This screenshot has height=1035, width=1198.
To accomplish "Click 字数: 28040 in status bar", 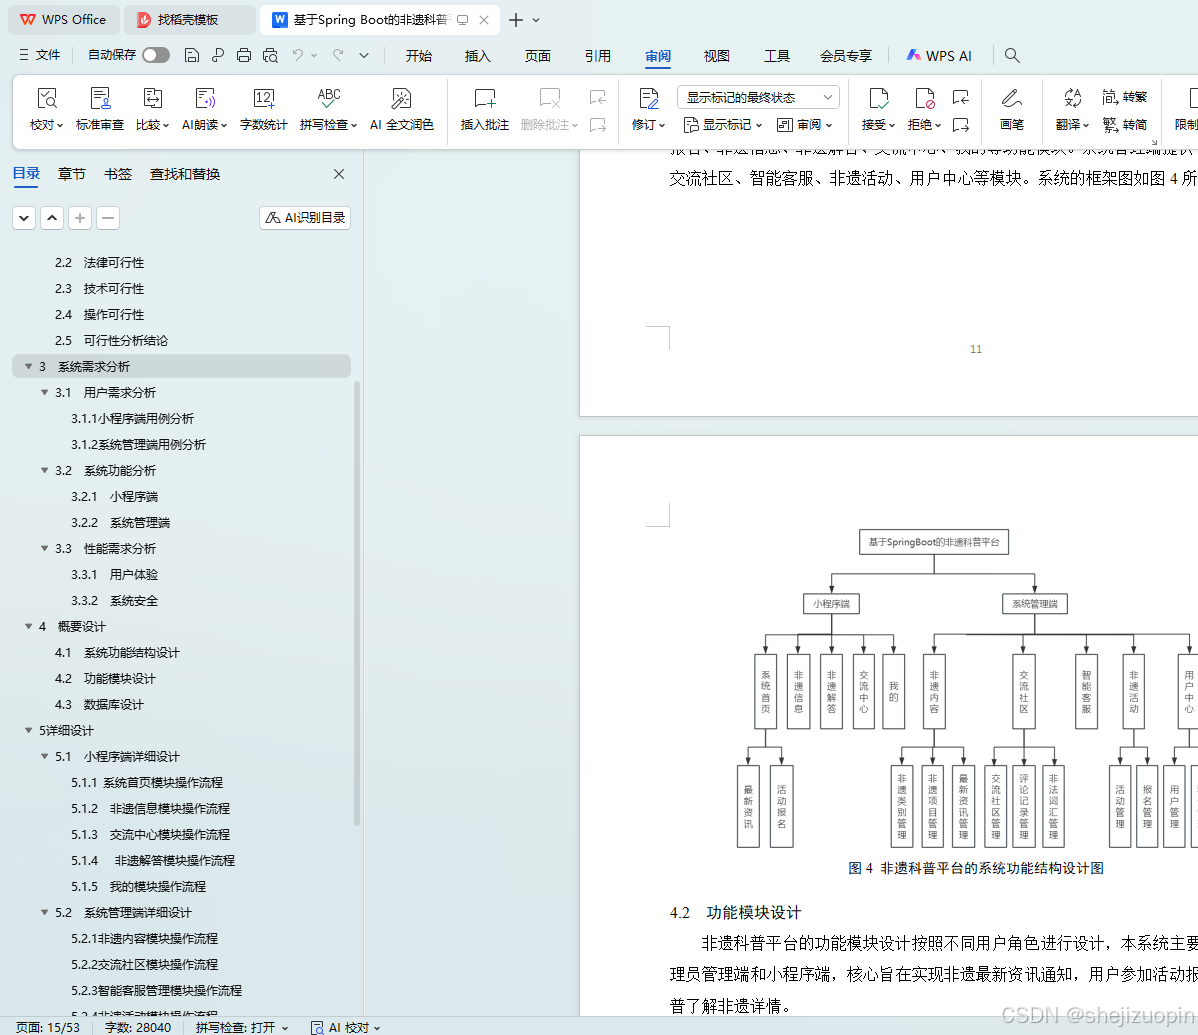I will pyautogui.click(x=138, y=1027).
